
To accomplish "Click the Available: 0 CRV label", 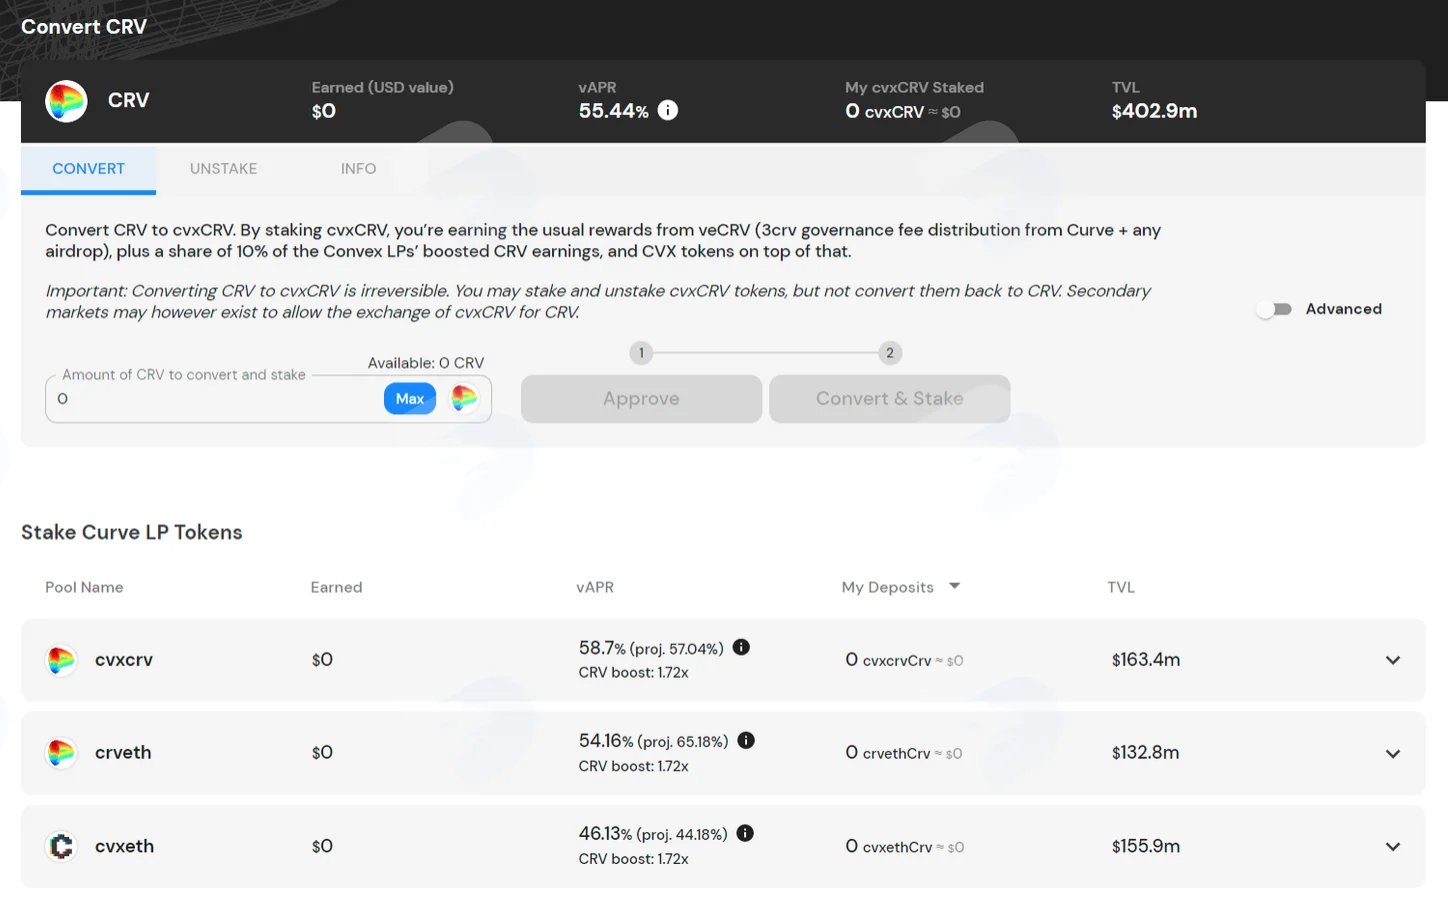I will pos(426,363).
